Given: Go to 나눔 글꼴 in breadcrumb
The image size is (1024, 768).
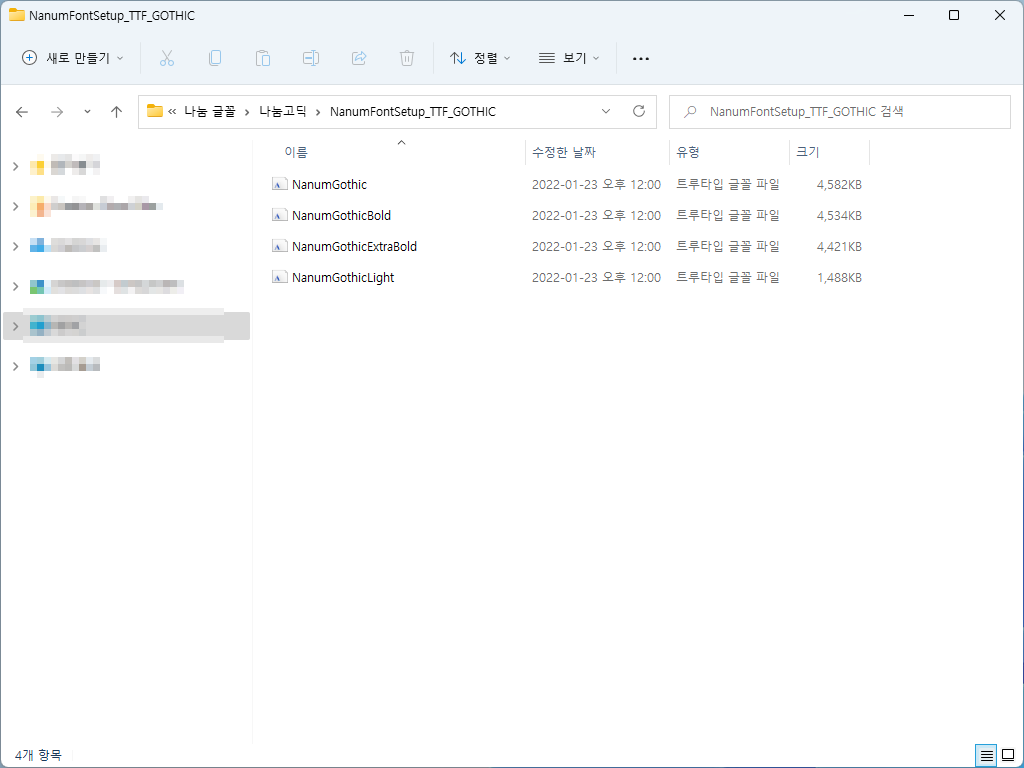Looking at the screenshot, I should [x=210, y=112].
